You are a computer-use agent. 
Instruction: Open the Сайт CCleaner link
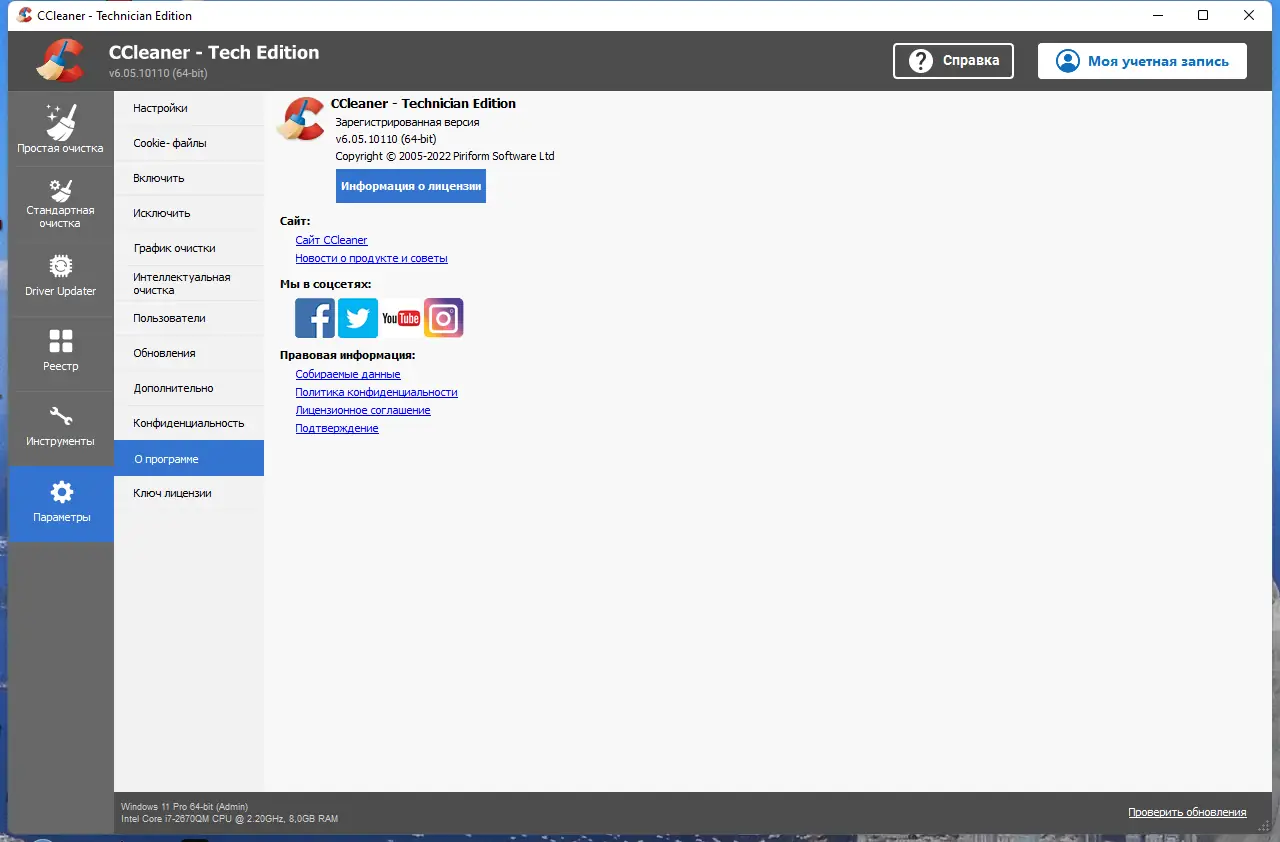[331, 240]
